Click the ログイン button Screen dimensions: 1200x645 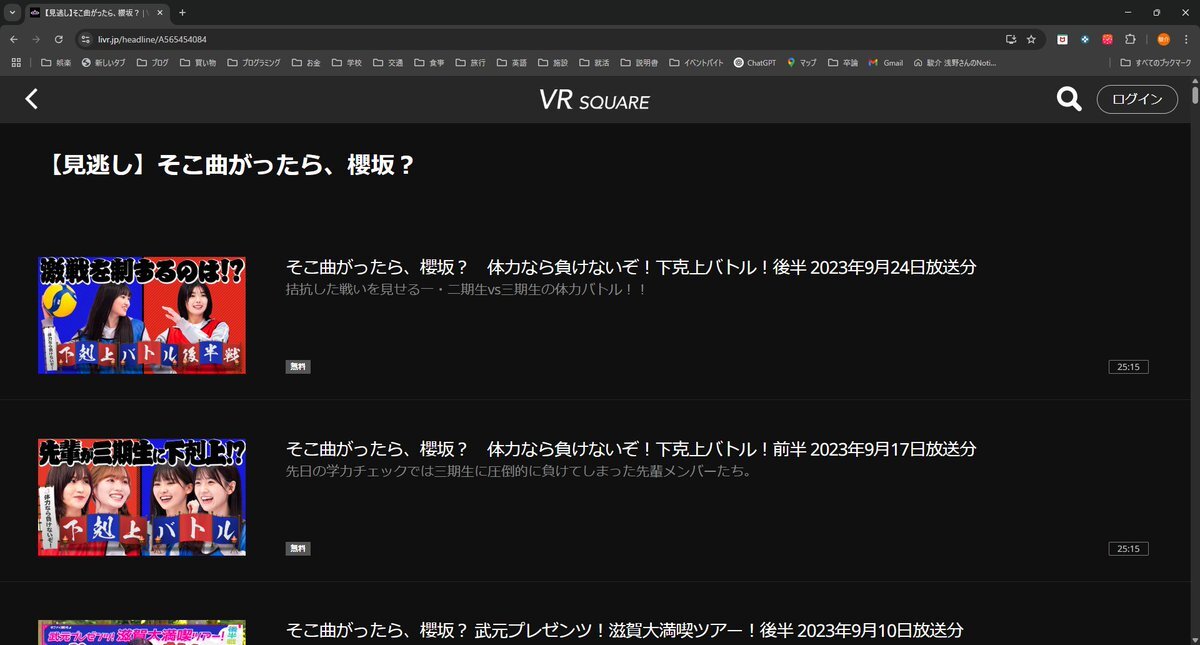1137,99
